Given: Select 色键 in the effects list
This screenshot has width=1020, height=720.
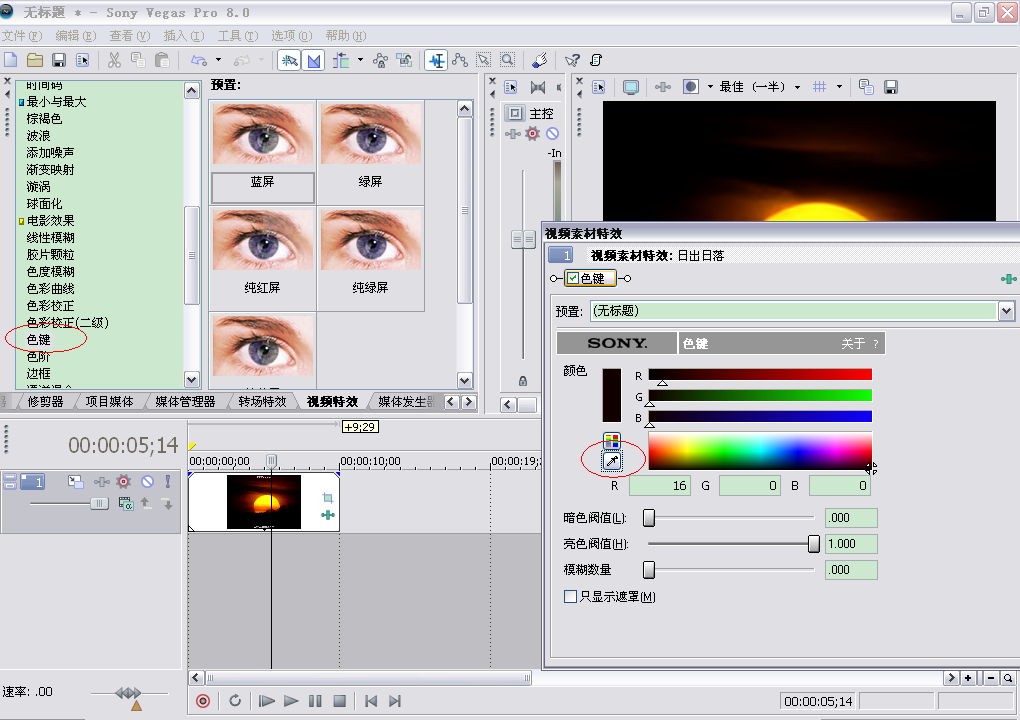Looking at the screenshot, I should pyautogui.click(x=38, y=340).
